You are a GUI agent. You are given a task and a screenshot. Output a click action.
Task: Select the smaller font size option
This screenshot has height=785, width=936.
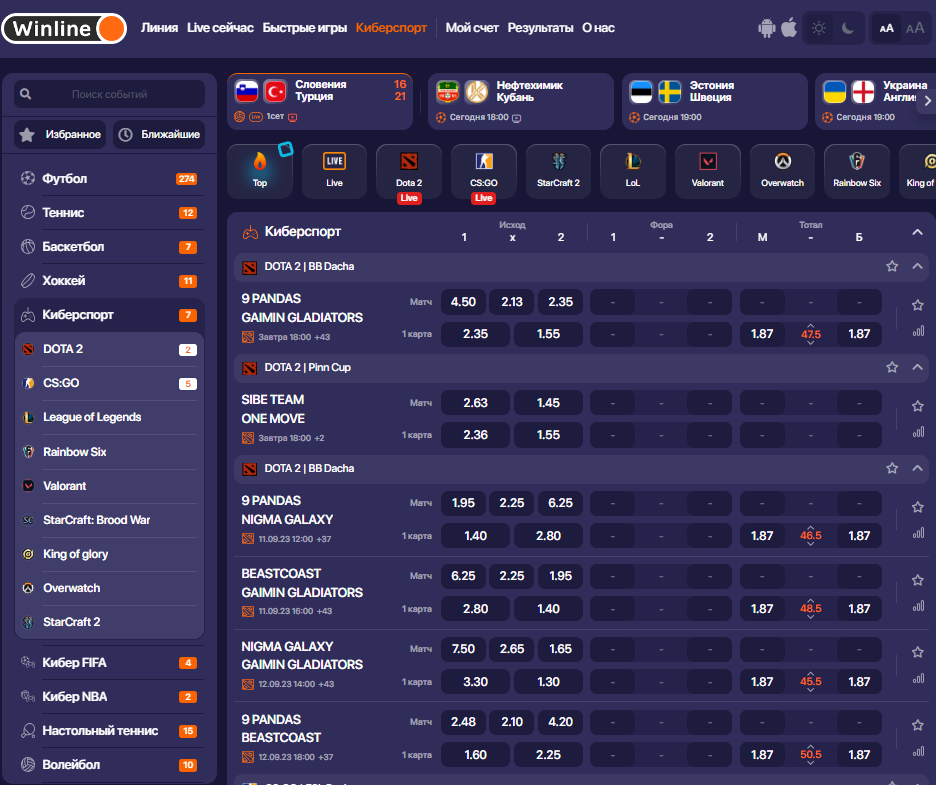pos(886,28)
